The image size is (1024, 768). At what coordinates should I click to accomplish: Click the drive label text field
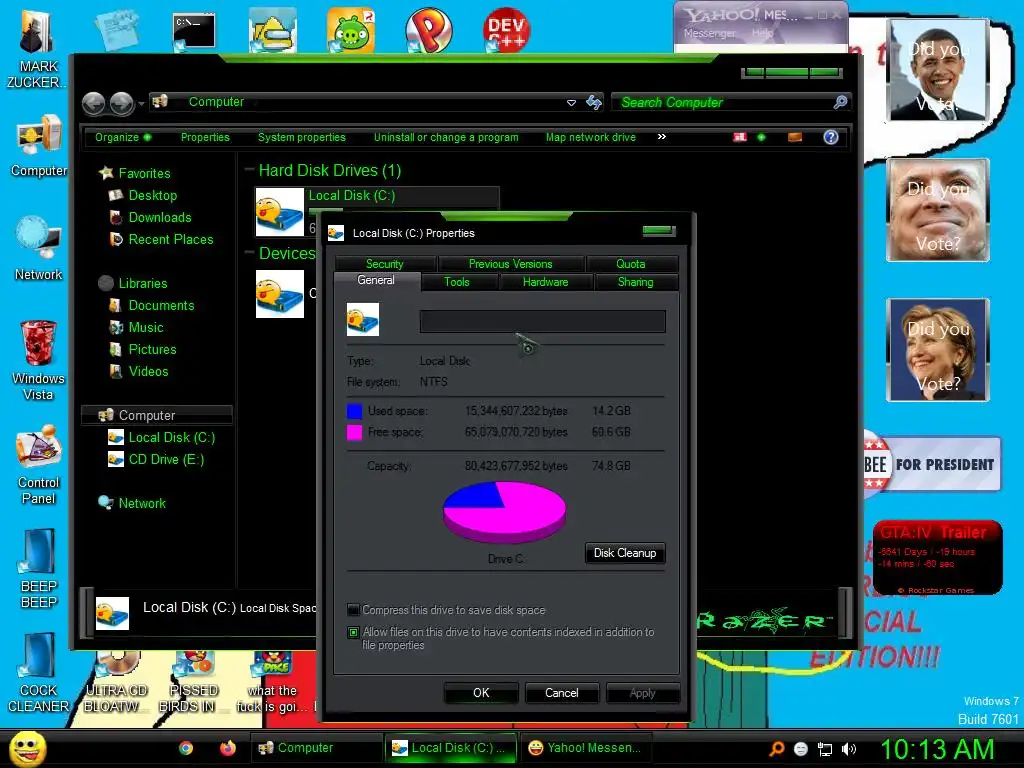pos(543,321)
